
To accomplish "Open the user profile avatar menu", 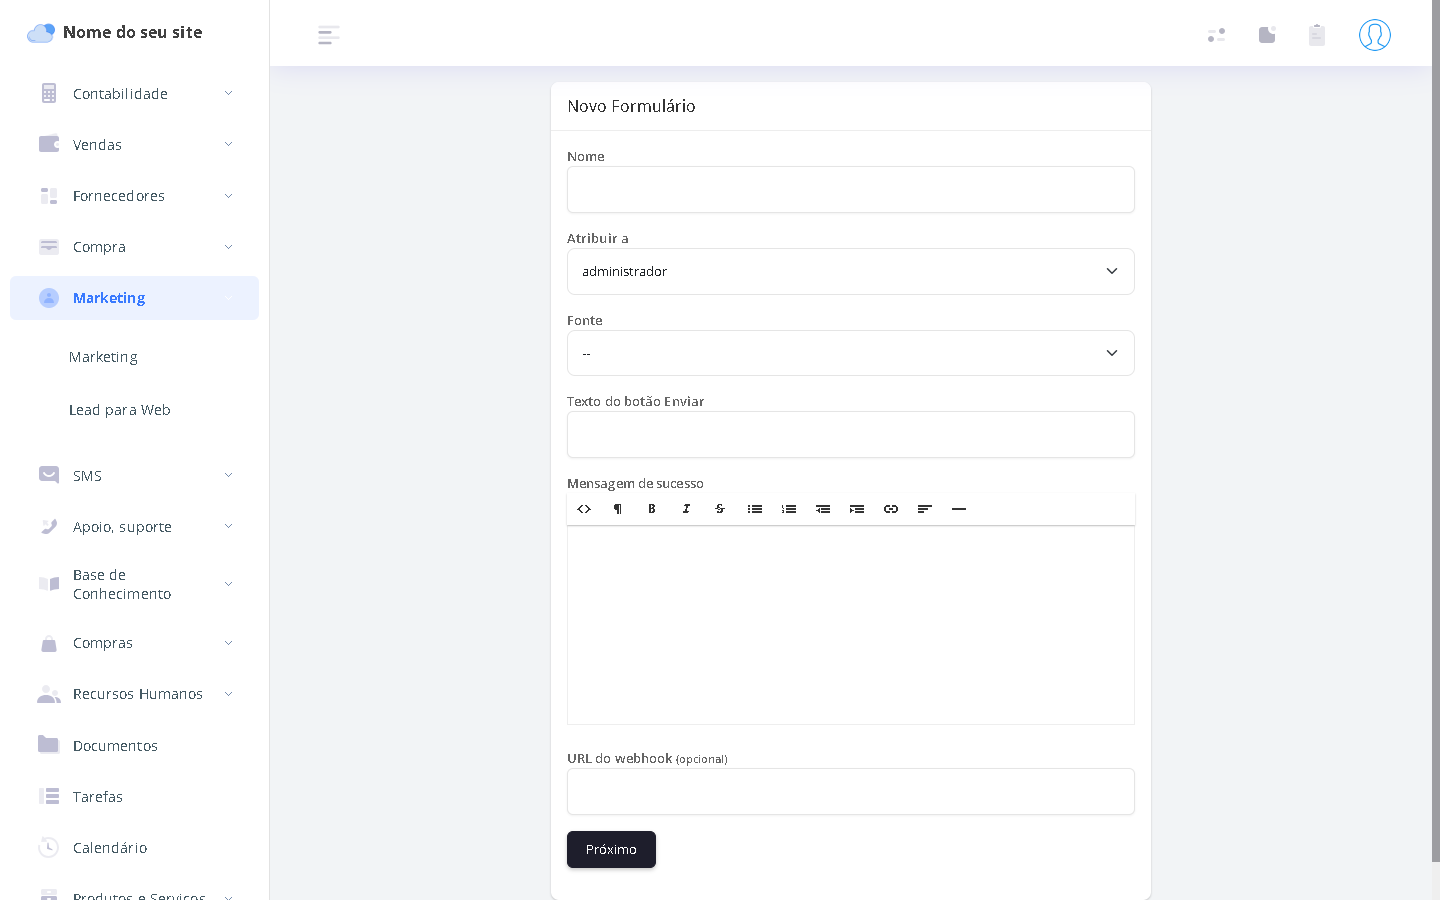I will coord(1374,35).
